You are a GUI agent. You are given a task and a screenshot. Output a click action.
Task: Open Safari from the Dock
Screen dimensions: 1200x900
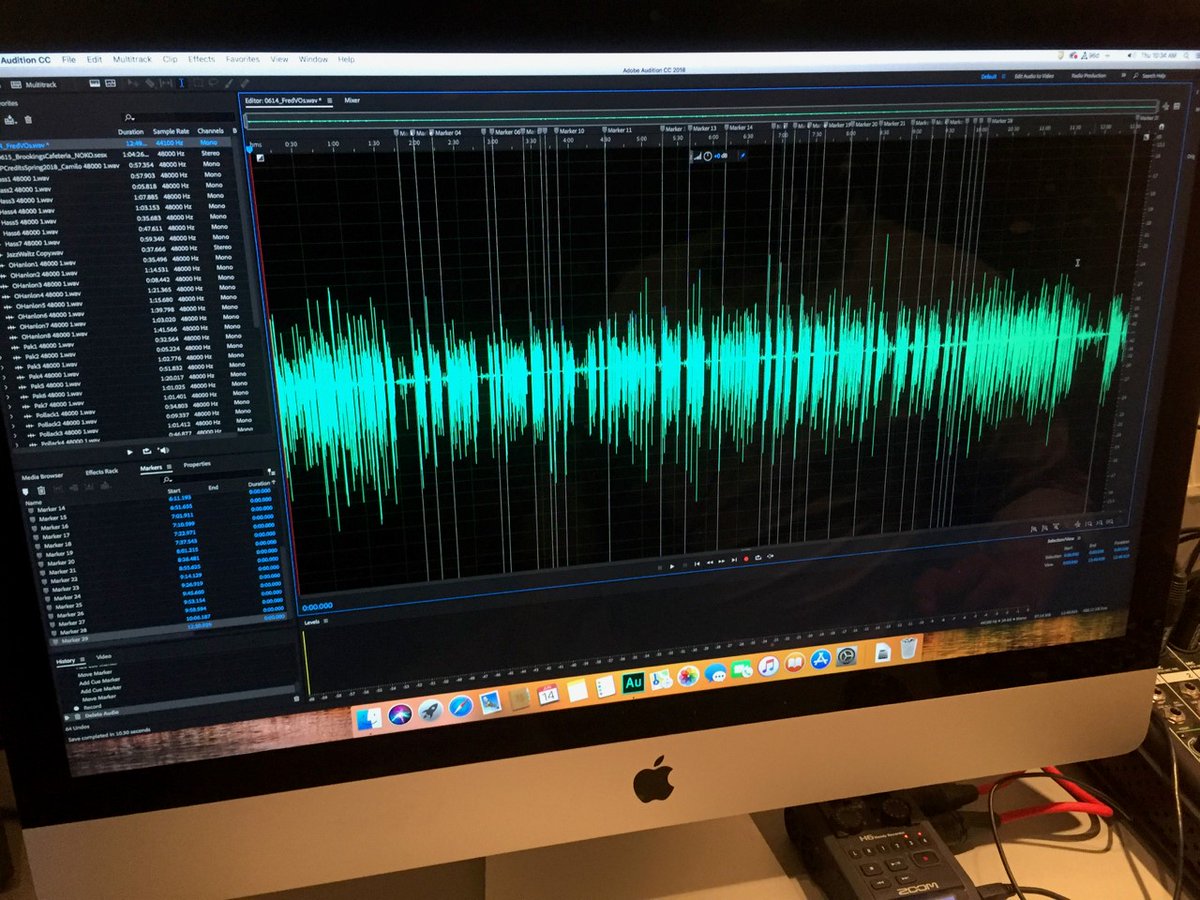pyautogui.click(x=460, y=707)
